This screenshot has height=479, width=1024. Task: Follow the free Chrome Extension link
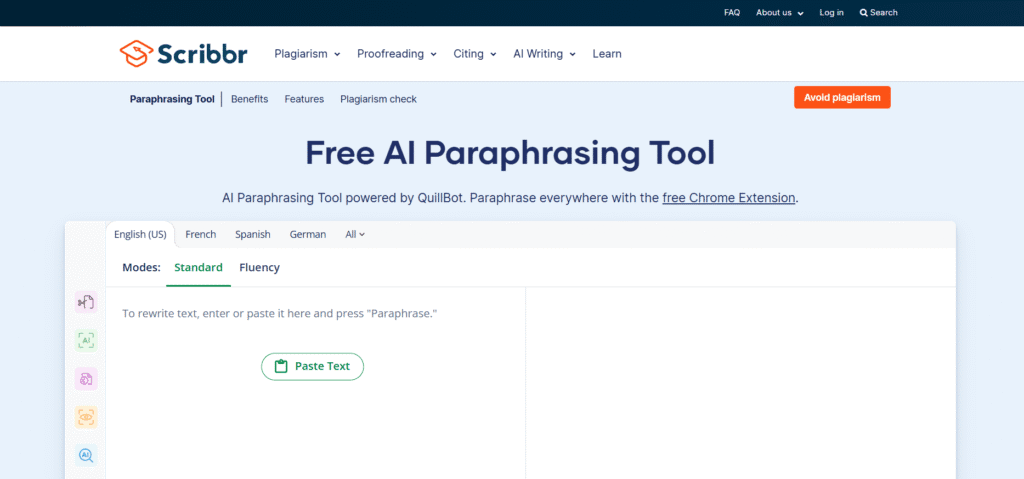pyautogui.click(x=728, y=198)
